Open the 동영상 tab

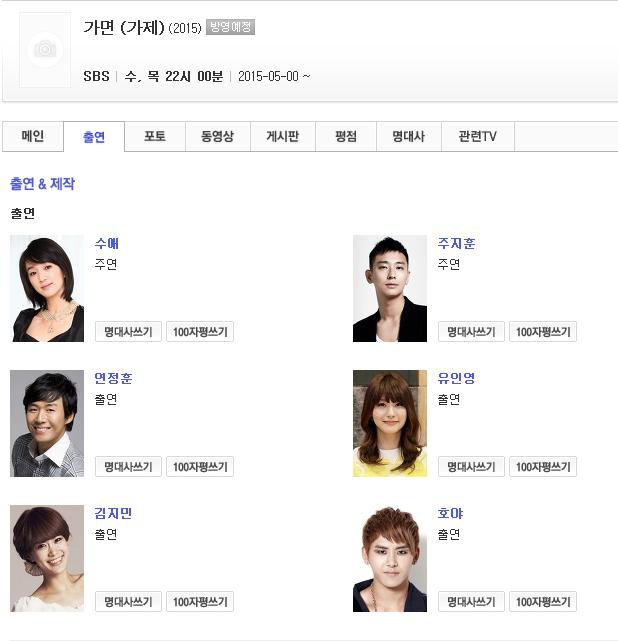pos(217,136)
